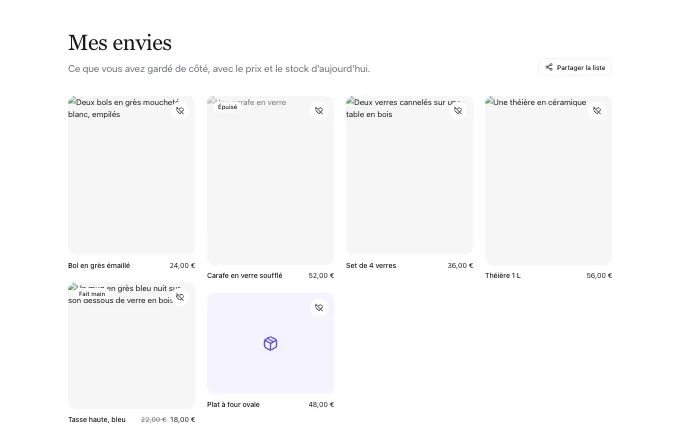Screen dimensions: 680x425
Task: Remove Set de 4 verres from wishlist
Action: click(458, 111)
